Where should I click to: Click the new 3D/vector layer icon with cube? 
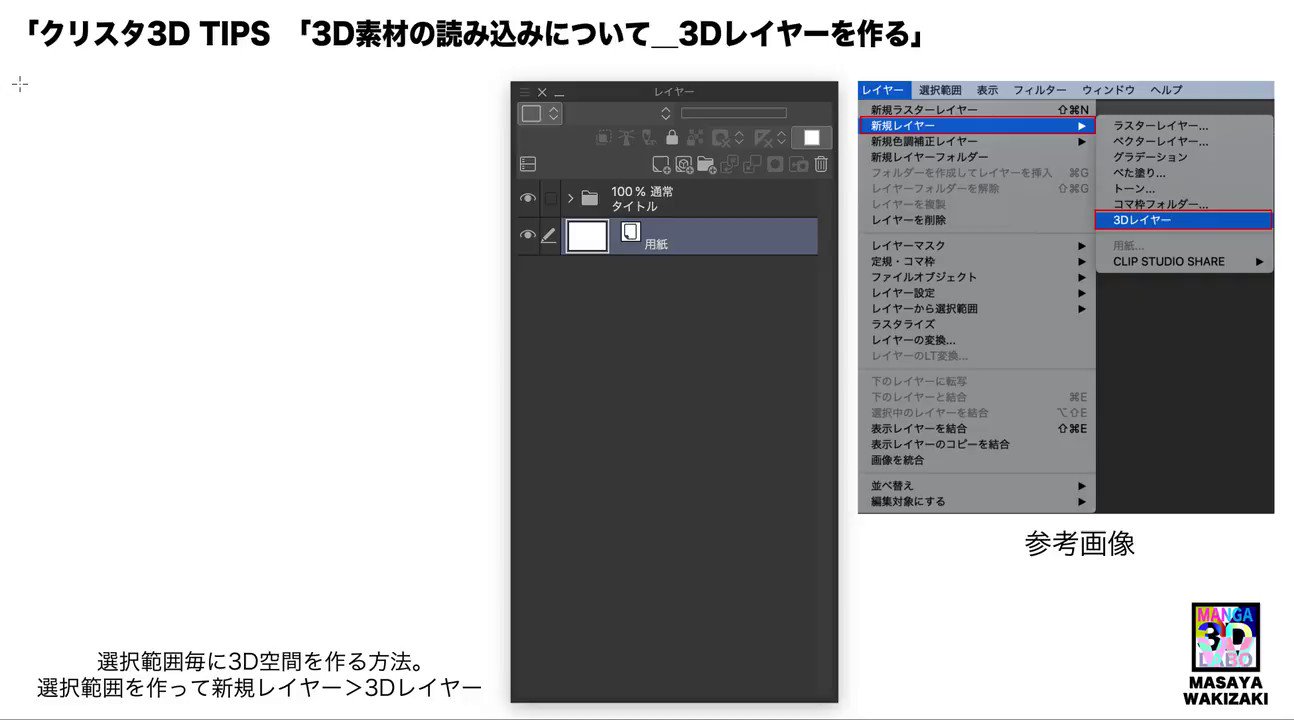pyautogui.click(x=684, y=164)
